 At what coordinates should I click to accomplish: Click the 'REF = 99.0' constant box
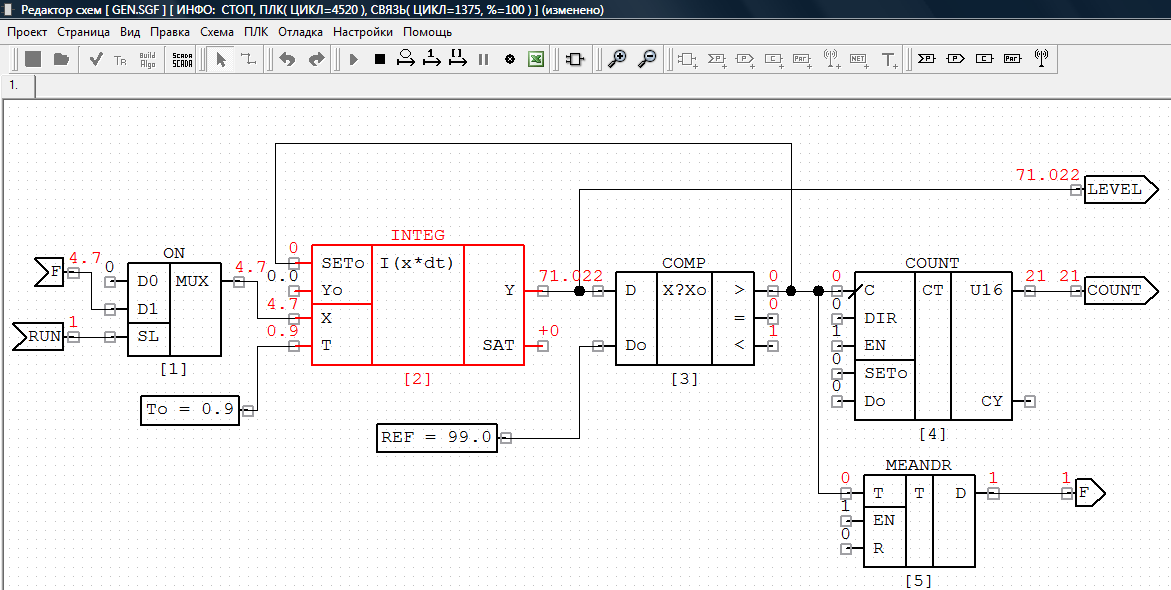pyautogui.click(x=436, y=438)
